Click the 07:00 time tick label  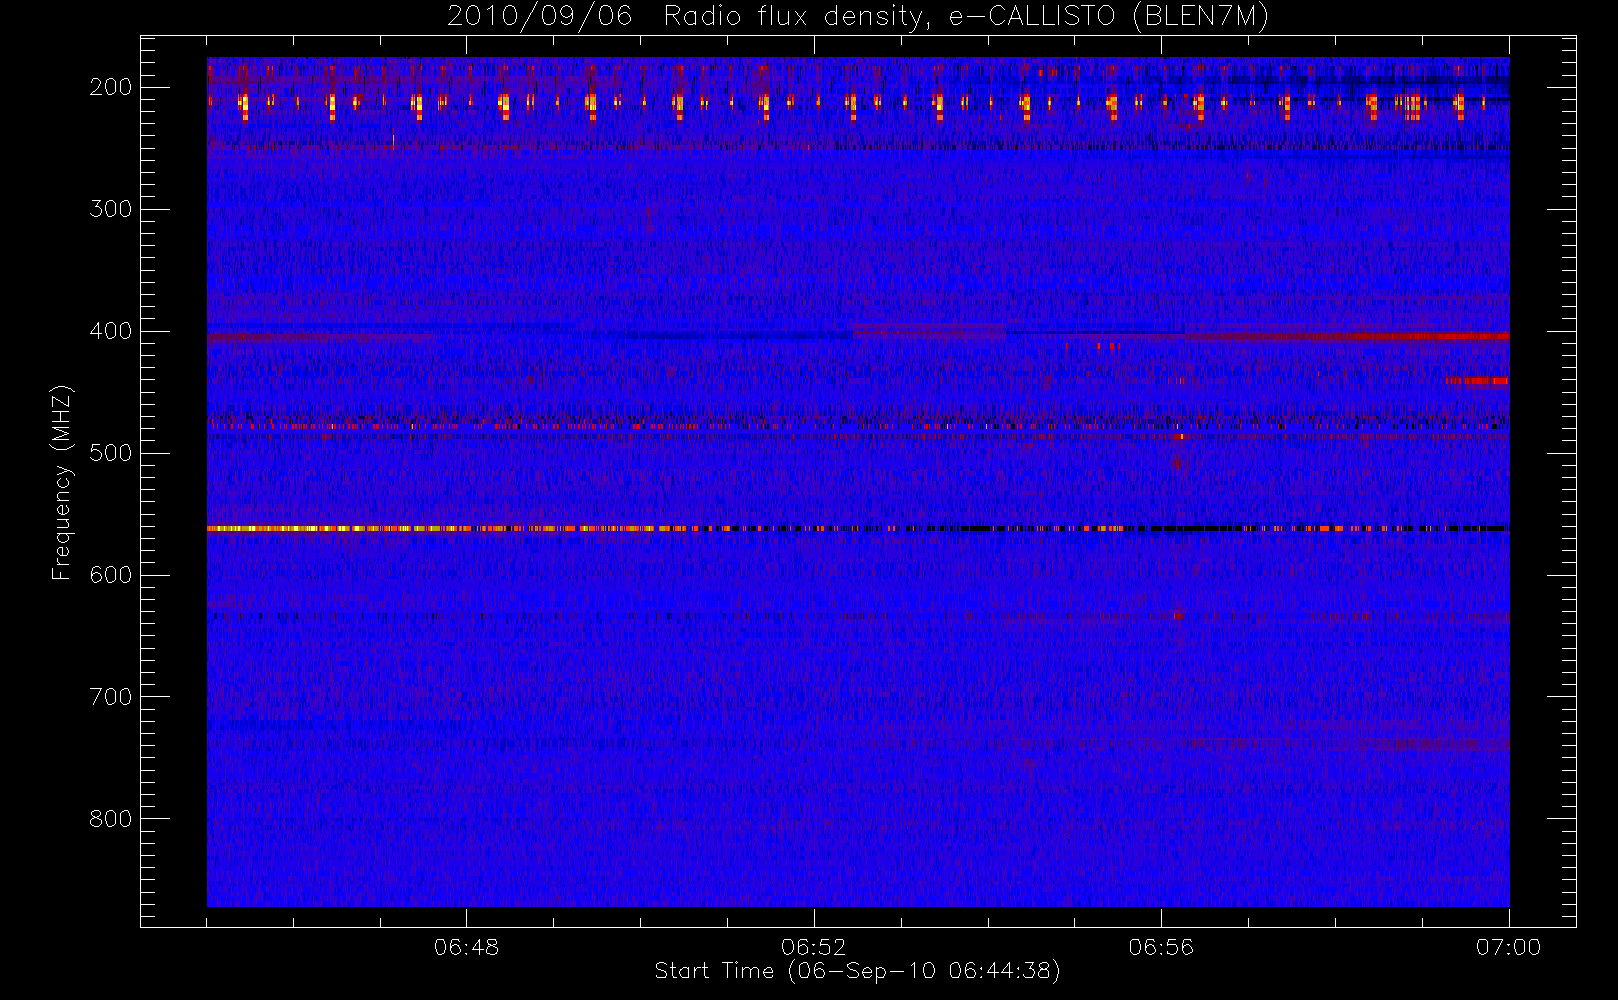[x=1508, y=947]
